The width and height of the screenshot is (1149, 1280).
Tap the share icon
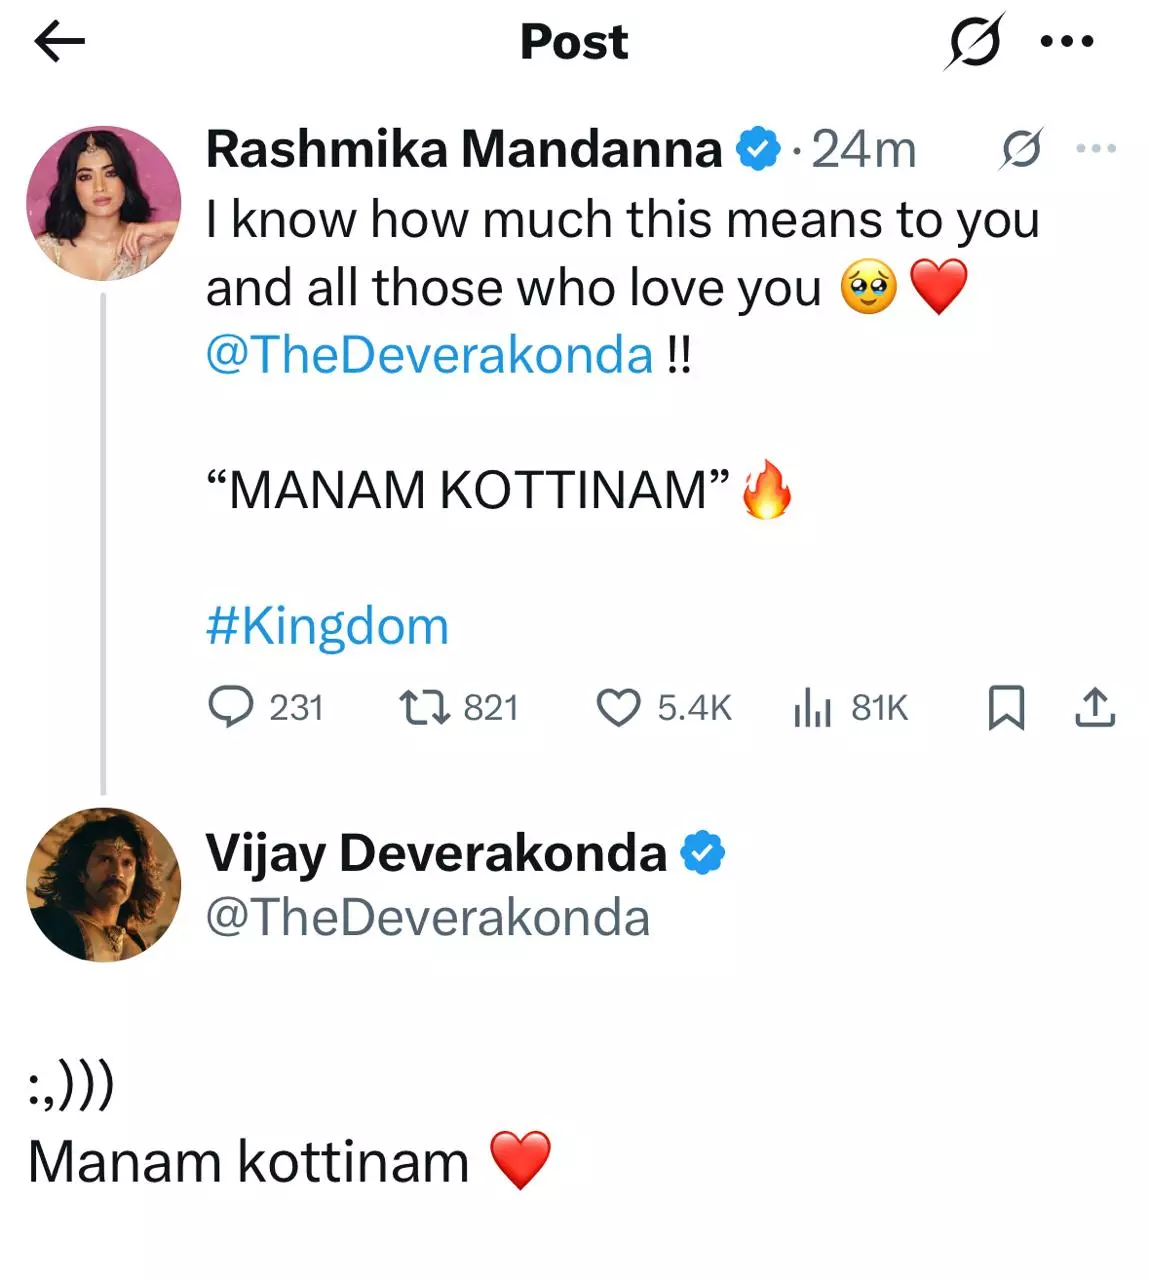pos(1095,707)
